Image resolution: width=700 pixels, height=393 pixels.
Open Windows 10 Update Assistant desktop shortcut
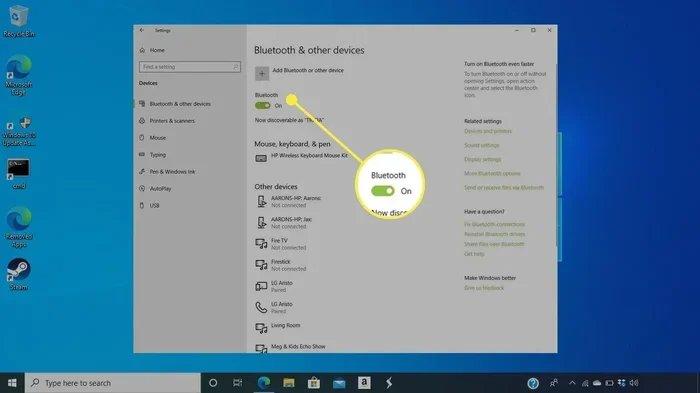click(19, 132)
